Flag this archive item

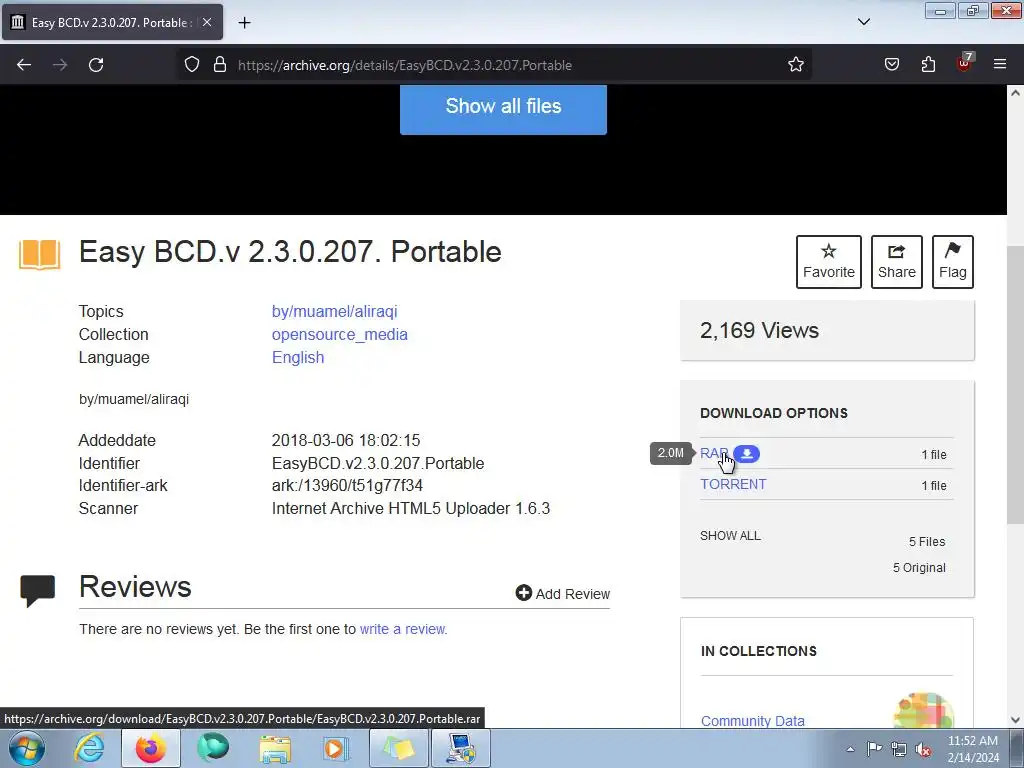coord(953,262)
